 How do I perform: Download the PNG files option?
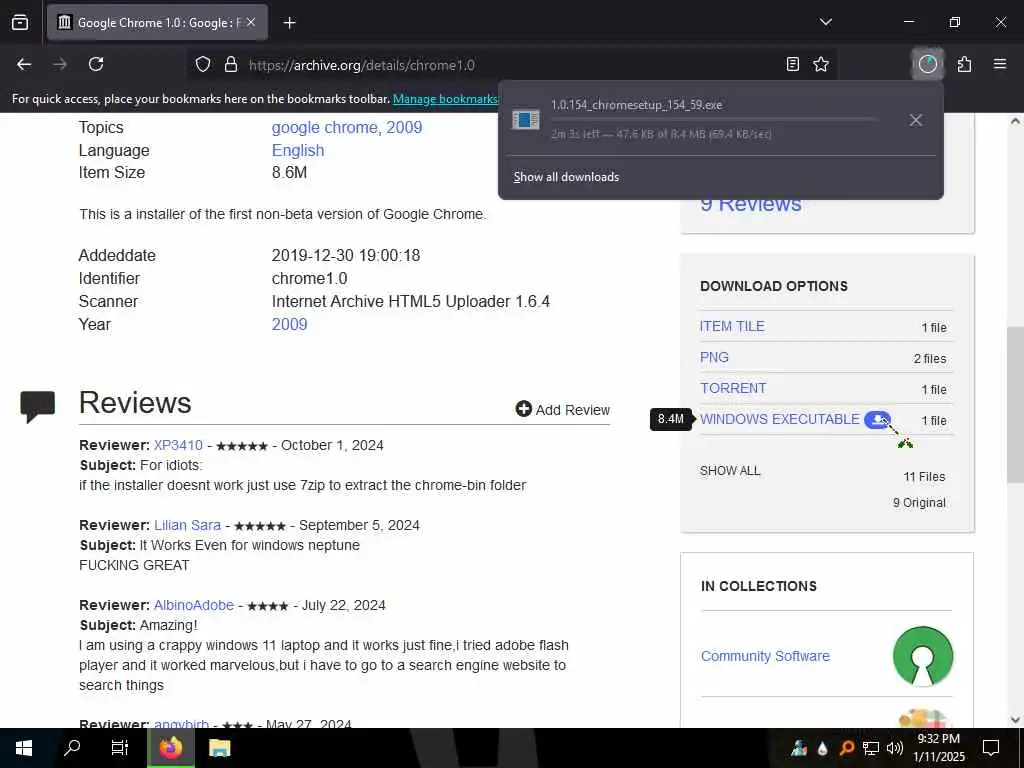point(714,357)
